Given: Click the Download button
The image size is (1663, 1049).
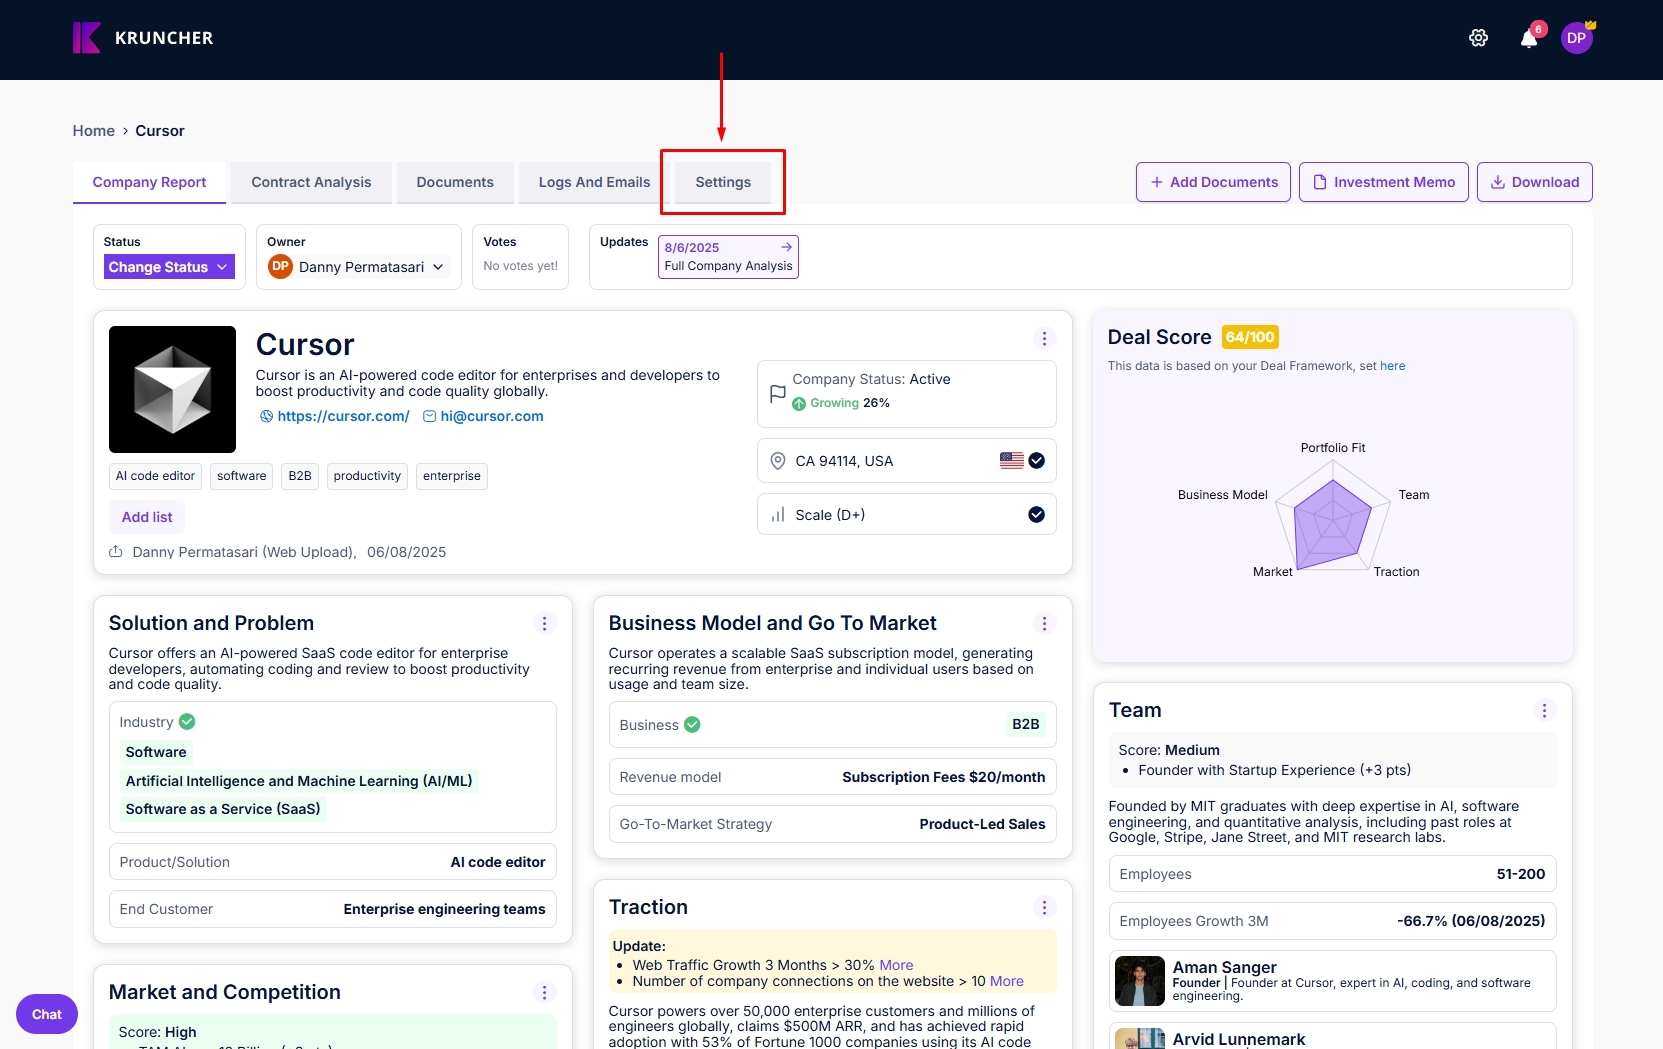Looking at the screenshot, I should click(1535, 182).
